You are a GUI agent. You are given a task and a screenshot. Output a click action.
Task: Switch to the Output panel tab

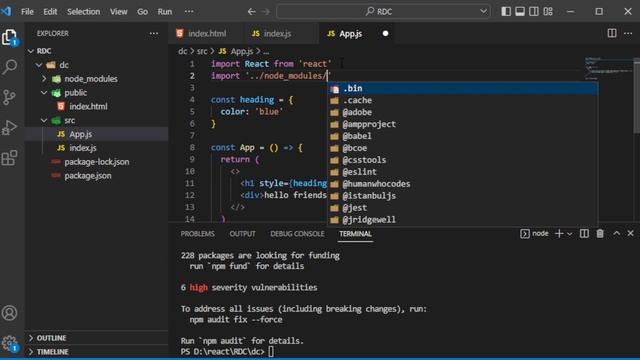(242, 234)
